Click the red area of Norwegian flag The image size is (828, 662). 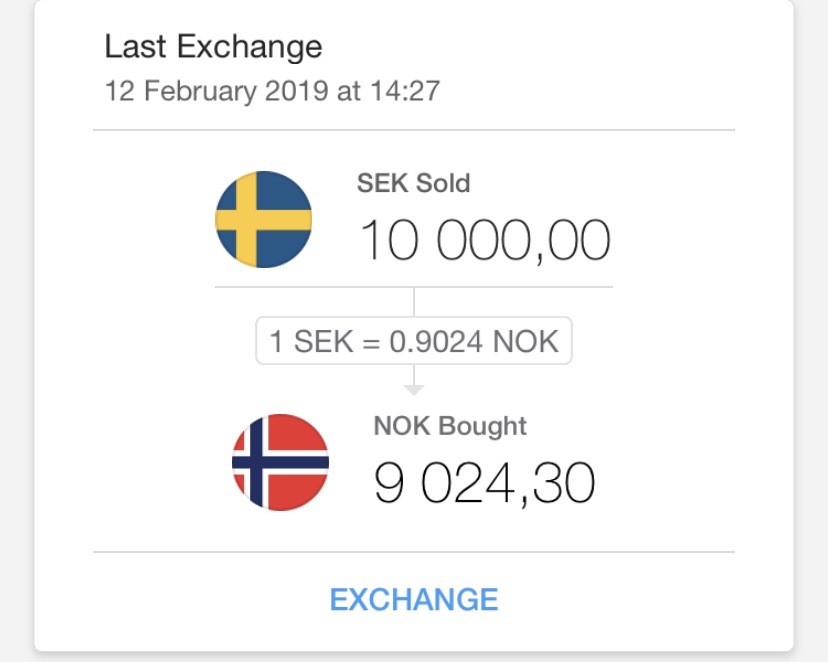pos(305,435)
